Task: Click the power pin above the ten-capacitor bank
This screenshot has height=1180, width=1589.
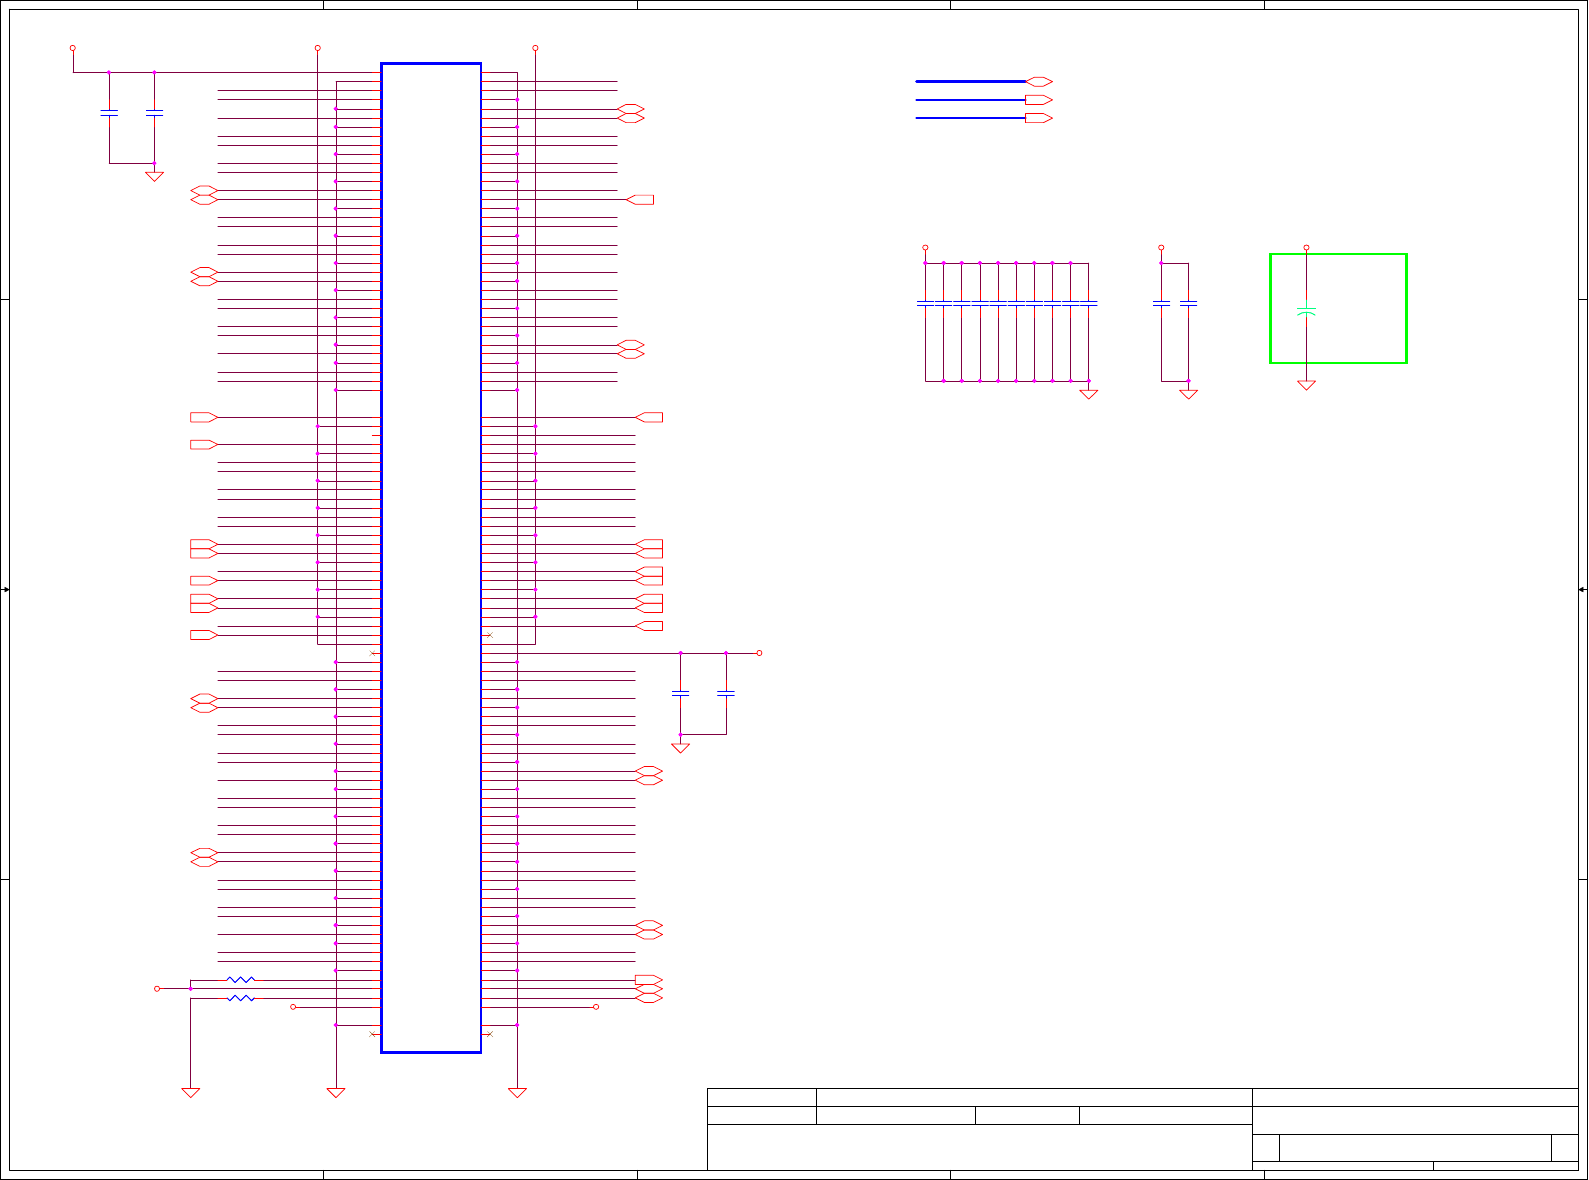Action: (925, 247)
